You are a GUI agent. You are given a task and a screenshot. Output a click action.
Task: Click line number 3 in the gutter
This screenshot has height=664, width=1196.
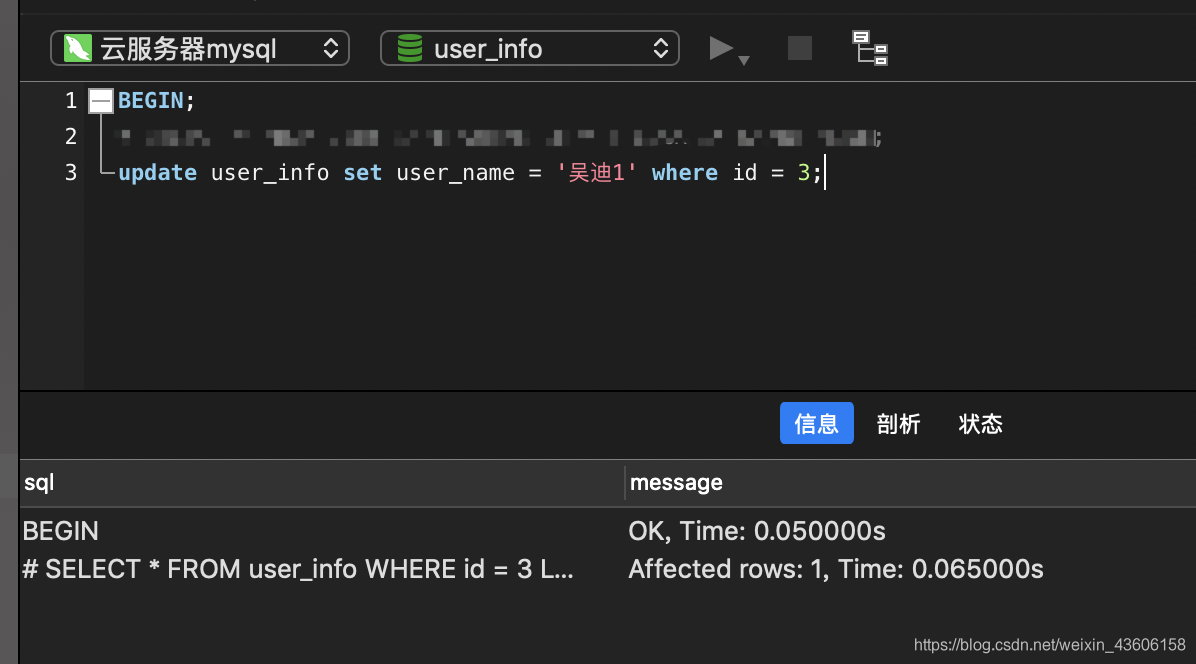coord(71,172)
